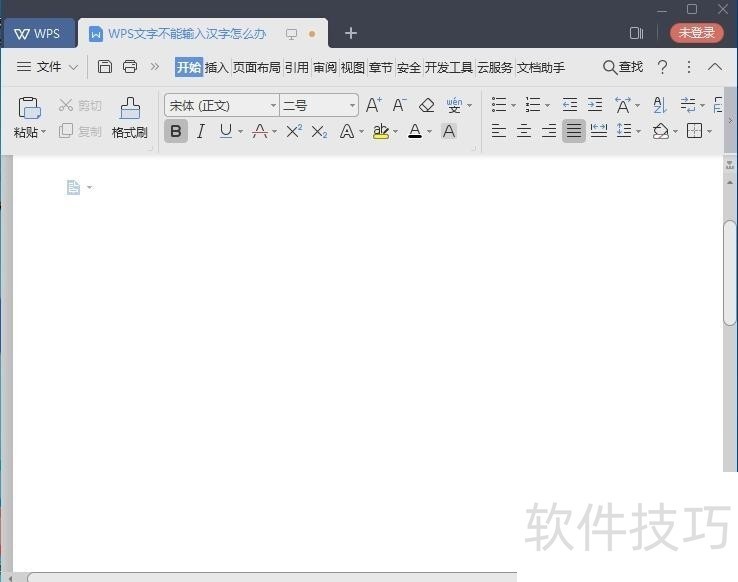Click the Save icon in quick toolbar
The image size is (738, 582).
coord(104,67)
